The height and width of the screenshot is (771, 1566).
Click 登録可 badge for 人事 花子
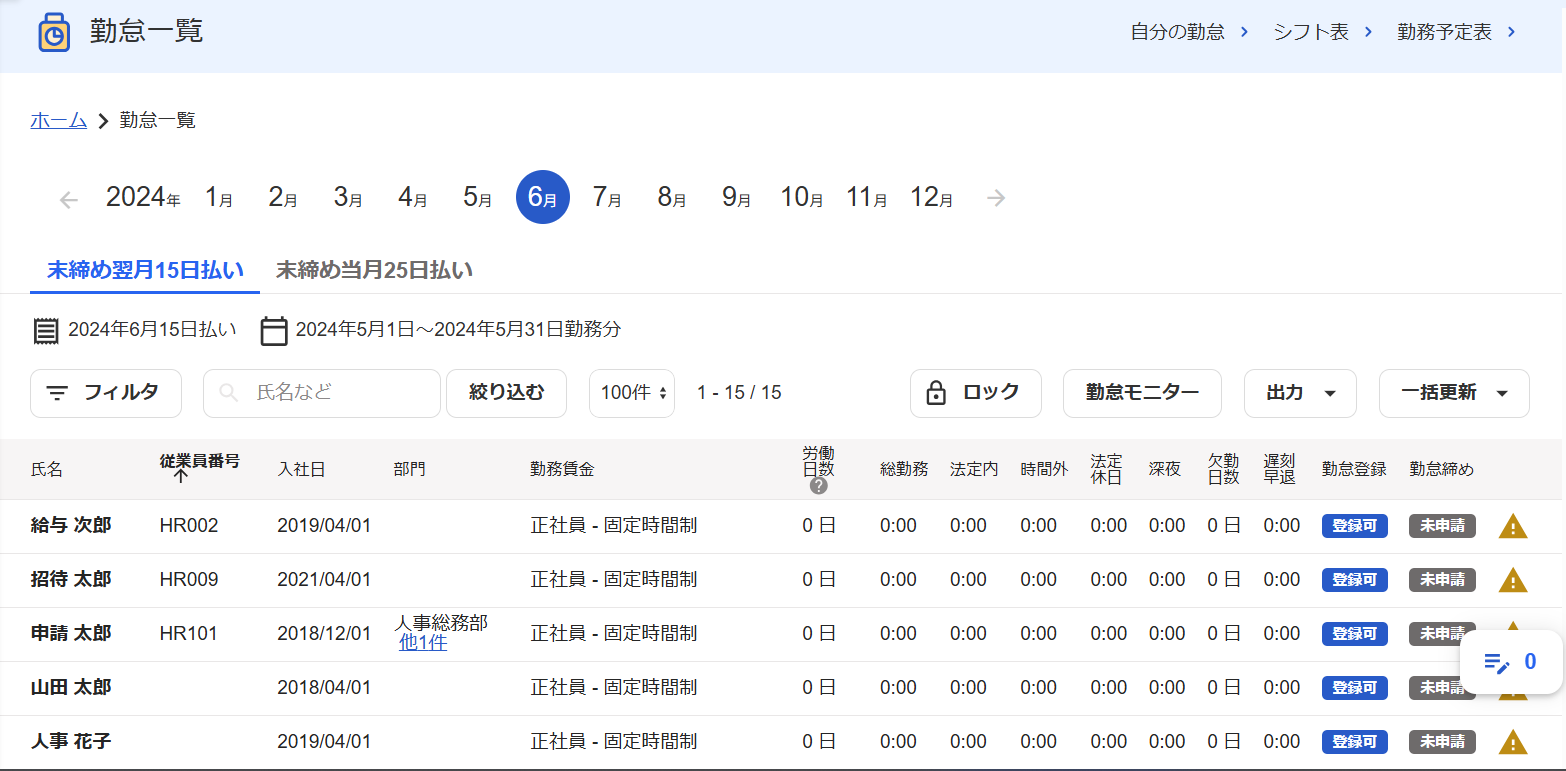point(1355,742)
